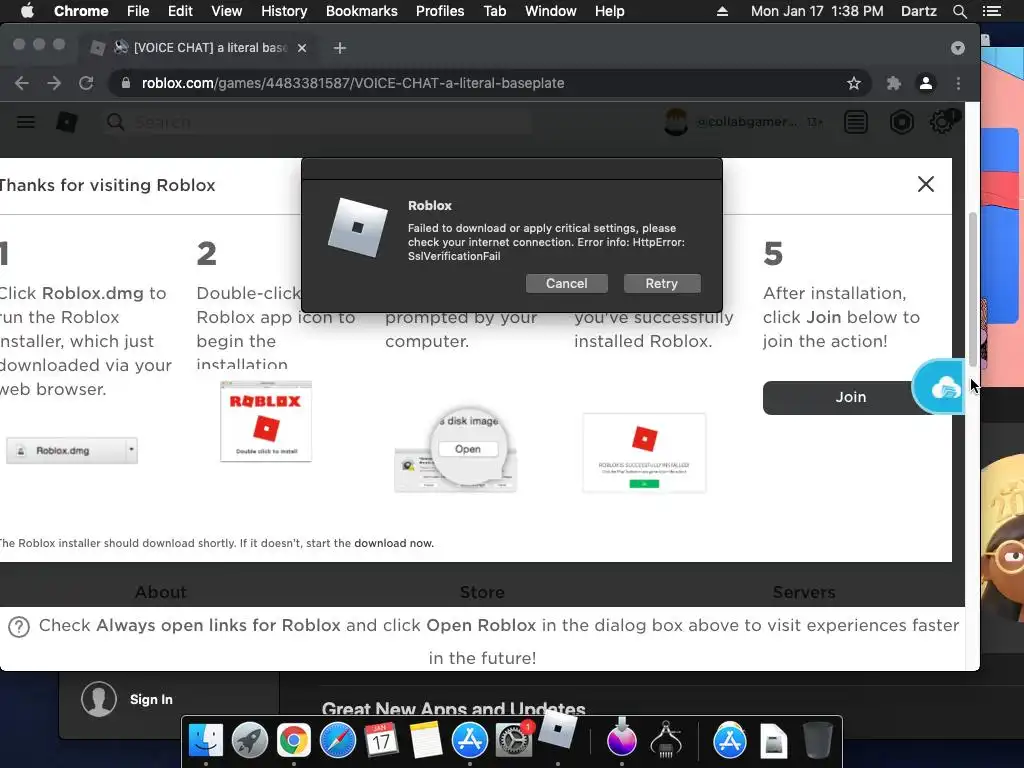The width and height of the screenshot is (1024, 768).
Task: Click the roblox.com address bar URL
Action: pyautogui.click(x=353, y=83)
